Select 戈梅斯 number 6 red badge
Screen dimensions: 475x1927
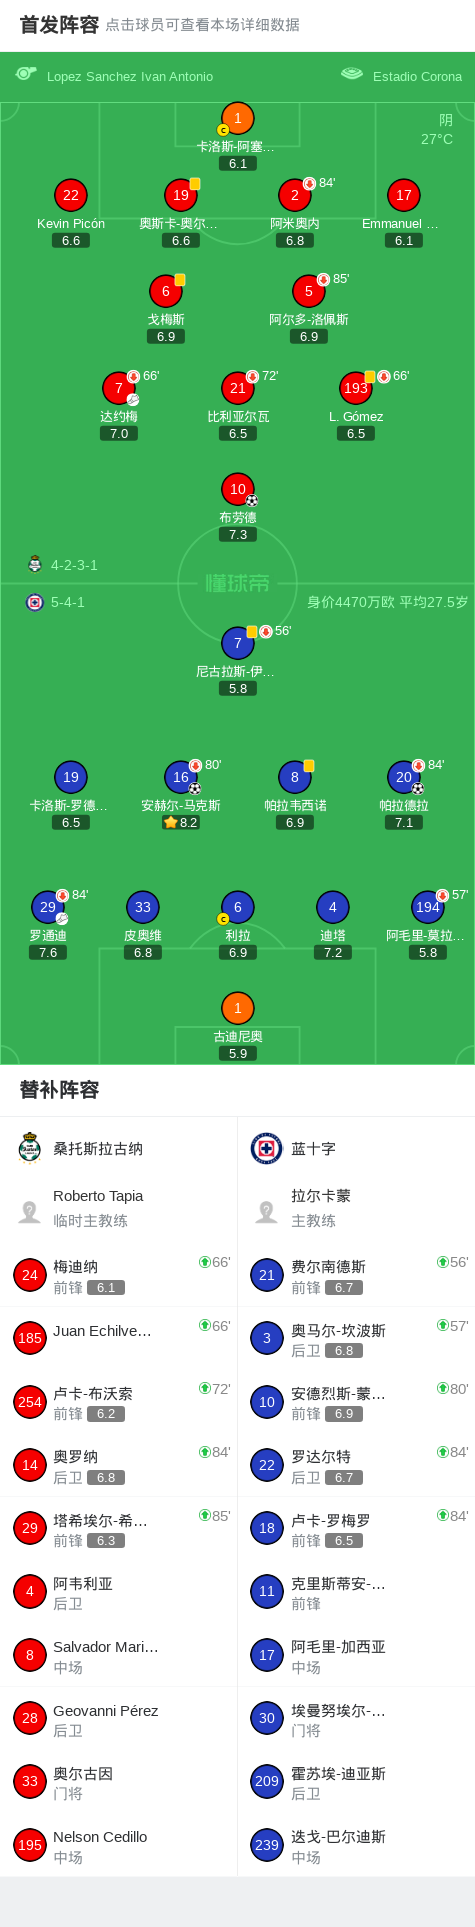166,291
